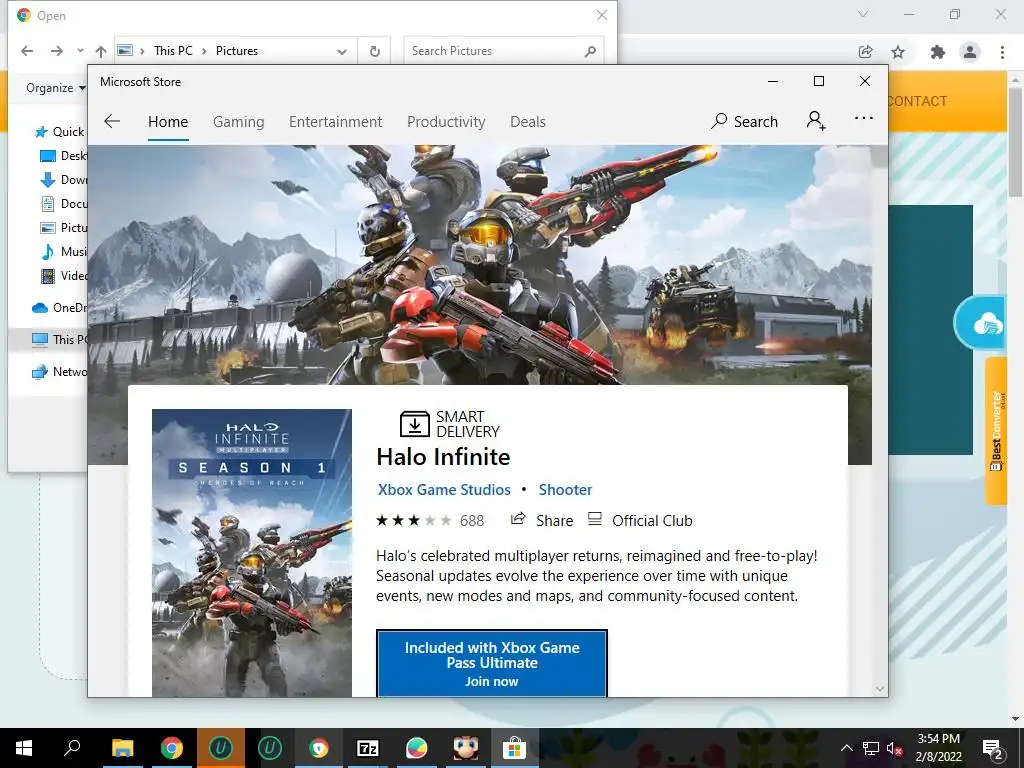
Task: Open recent locations dropdown in Open dialog
Action: click(x=80, y=50)
